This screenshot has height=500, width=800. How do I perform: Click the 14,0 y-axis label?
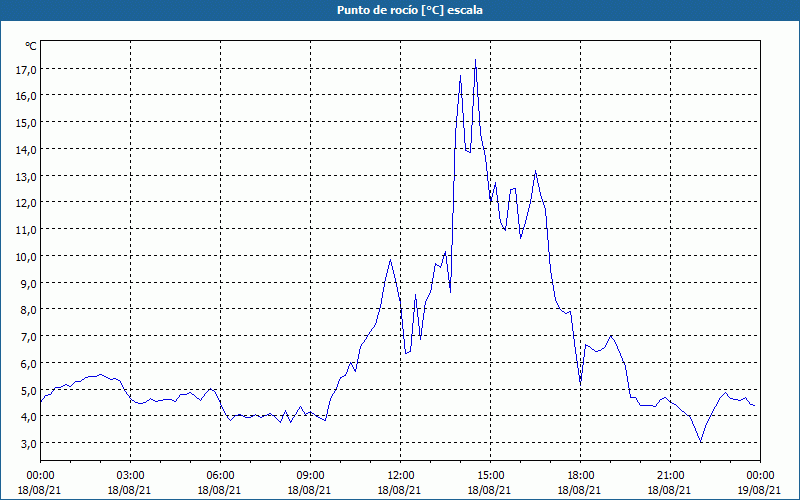click(26, 149)
